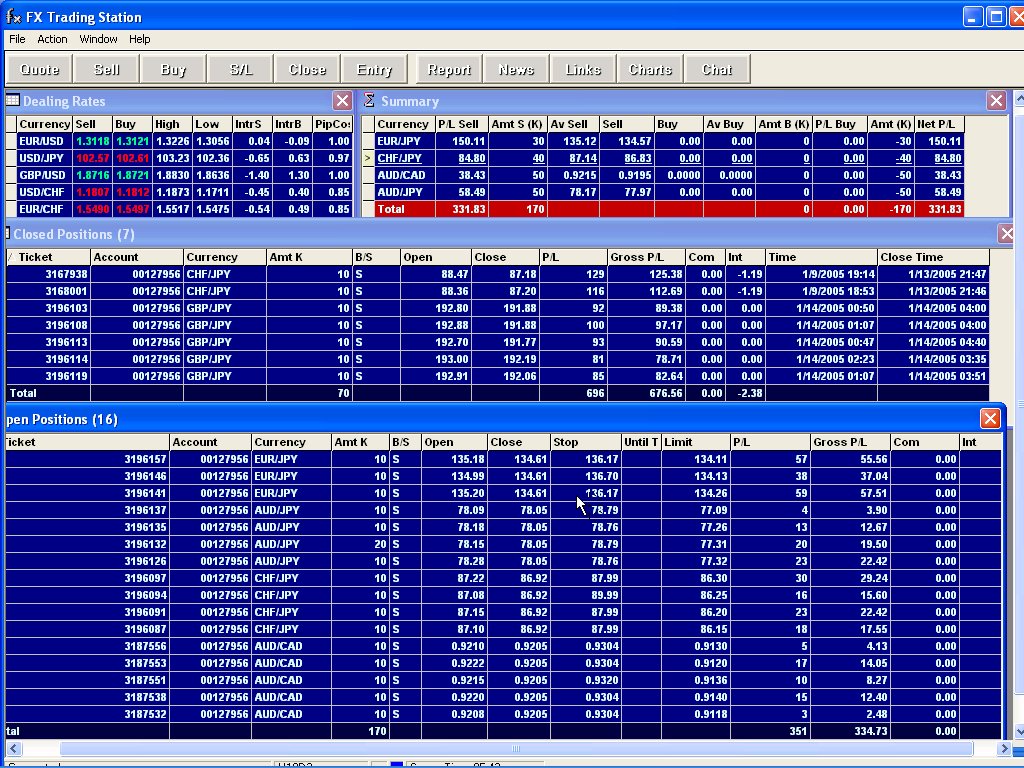Click the GBP/USD buy rate 1.8721

132,175
